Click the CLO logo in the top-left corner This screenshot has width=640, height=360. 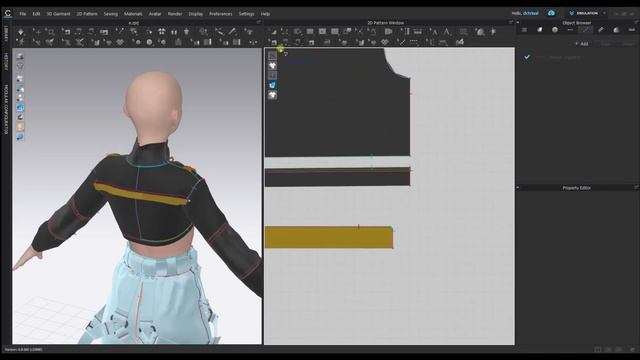(x=8, y=13)
